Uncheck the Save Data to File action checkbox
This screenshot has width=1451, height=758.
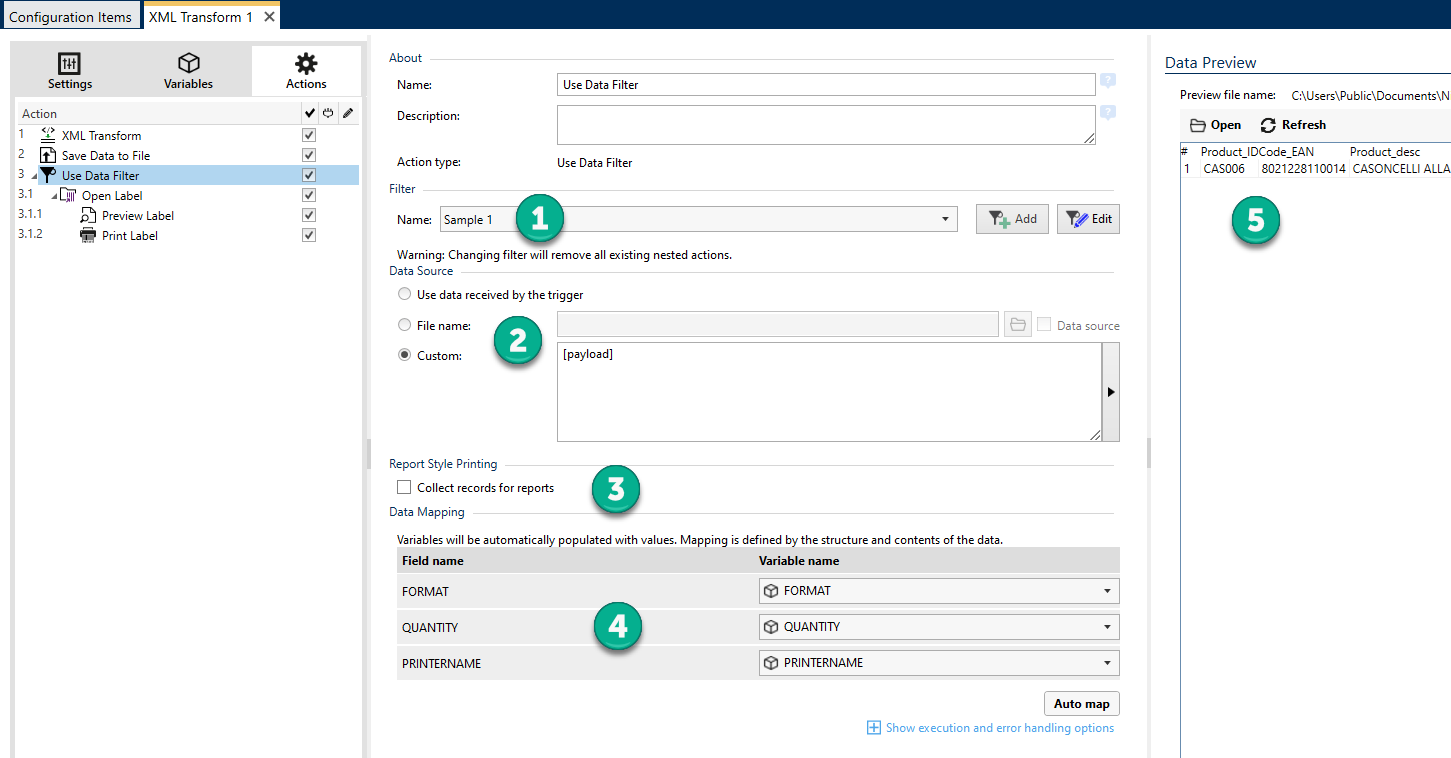[x=309, y=155]
